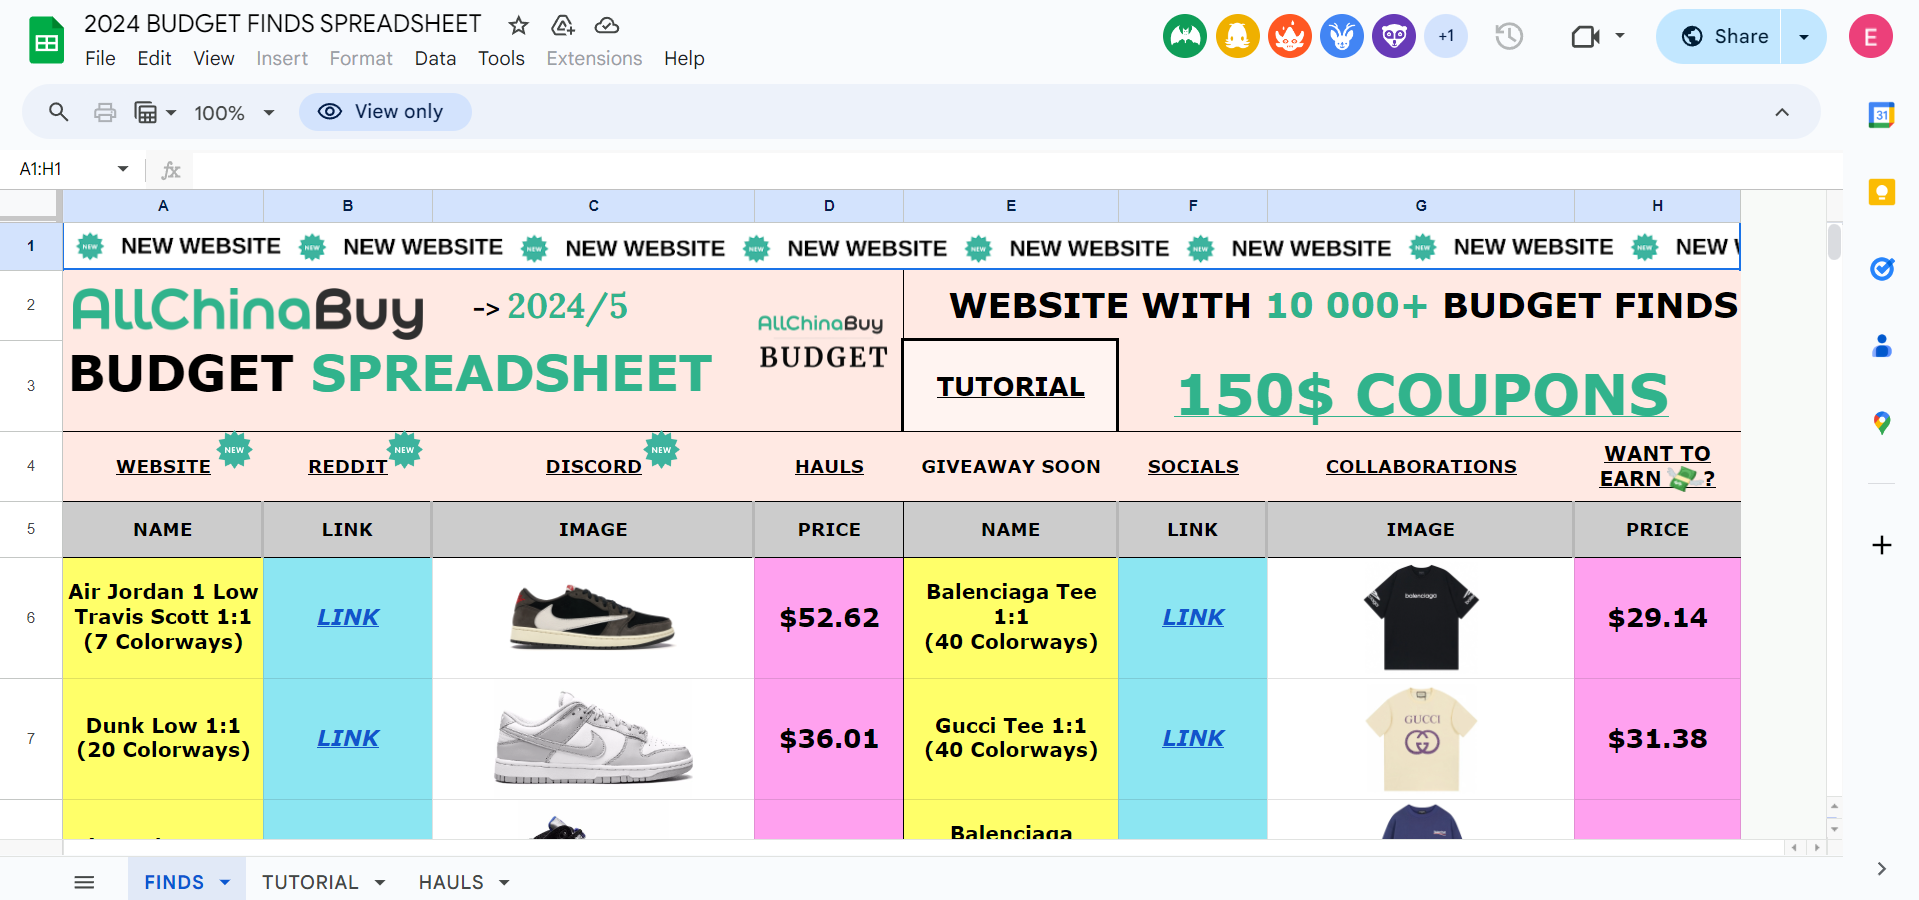1919x900 pixels.
Task: Click the Air Jordan shoe image
Action: [x=593, y=617]
